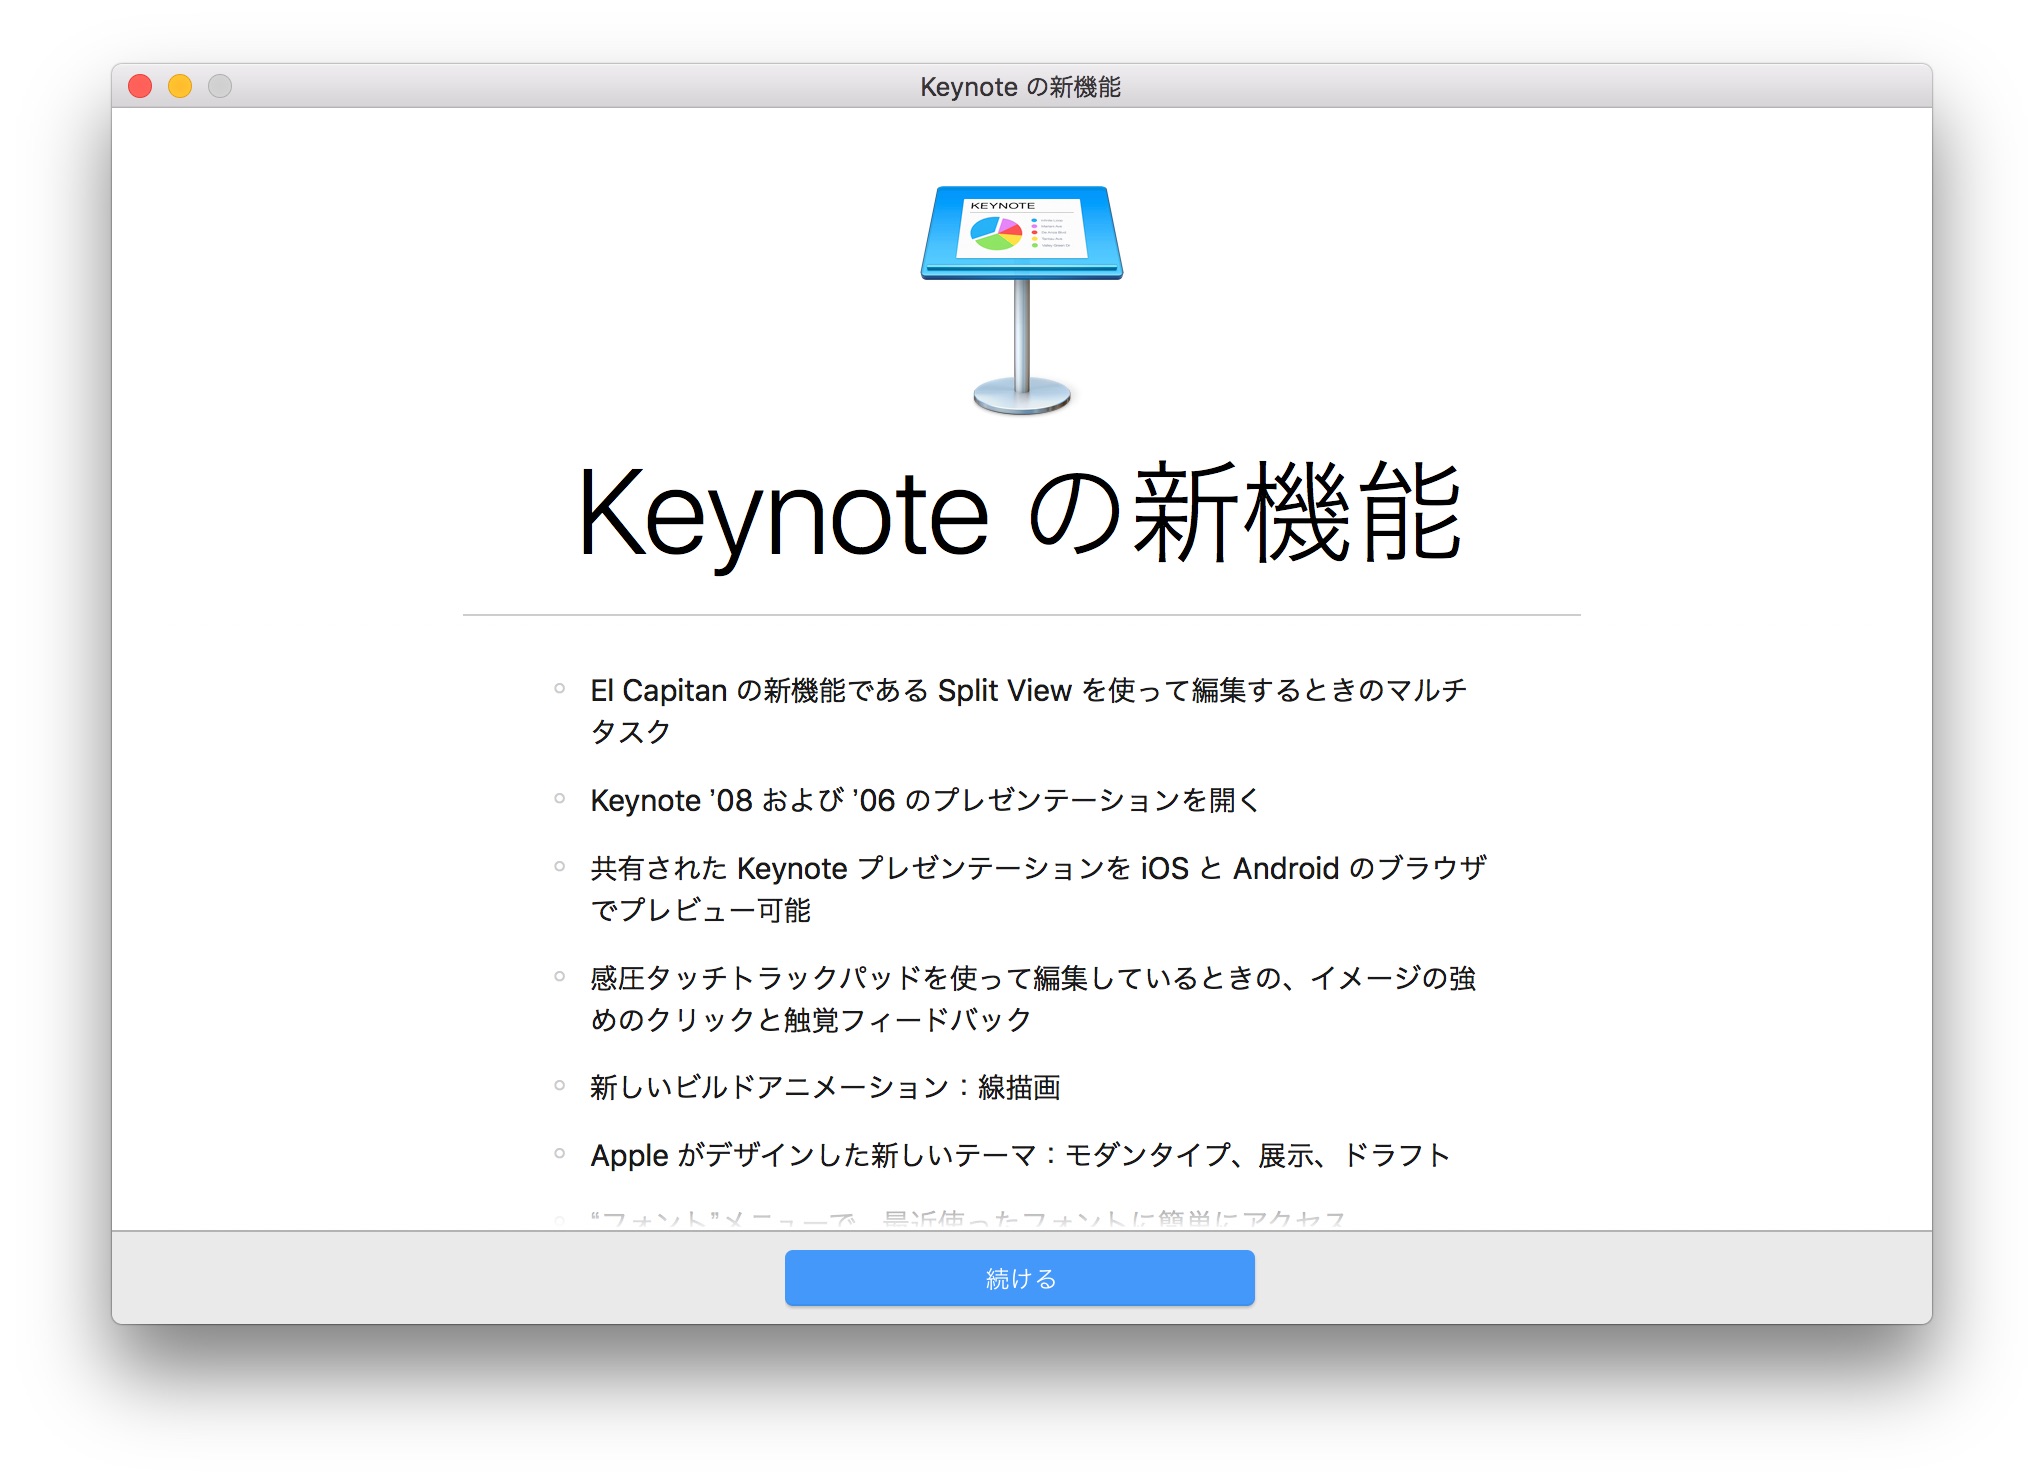Click bullet marker beside 感圧タッチ item
The width and height of the screenshot is (2044, 1484).
pyautogui.click(x=560, y=976)
